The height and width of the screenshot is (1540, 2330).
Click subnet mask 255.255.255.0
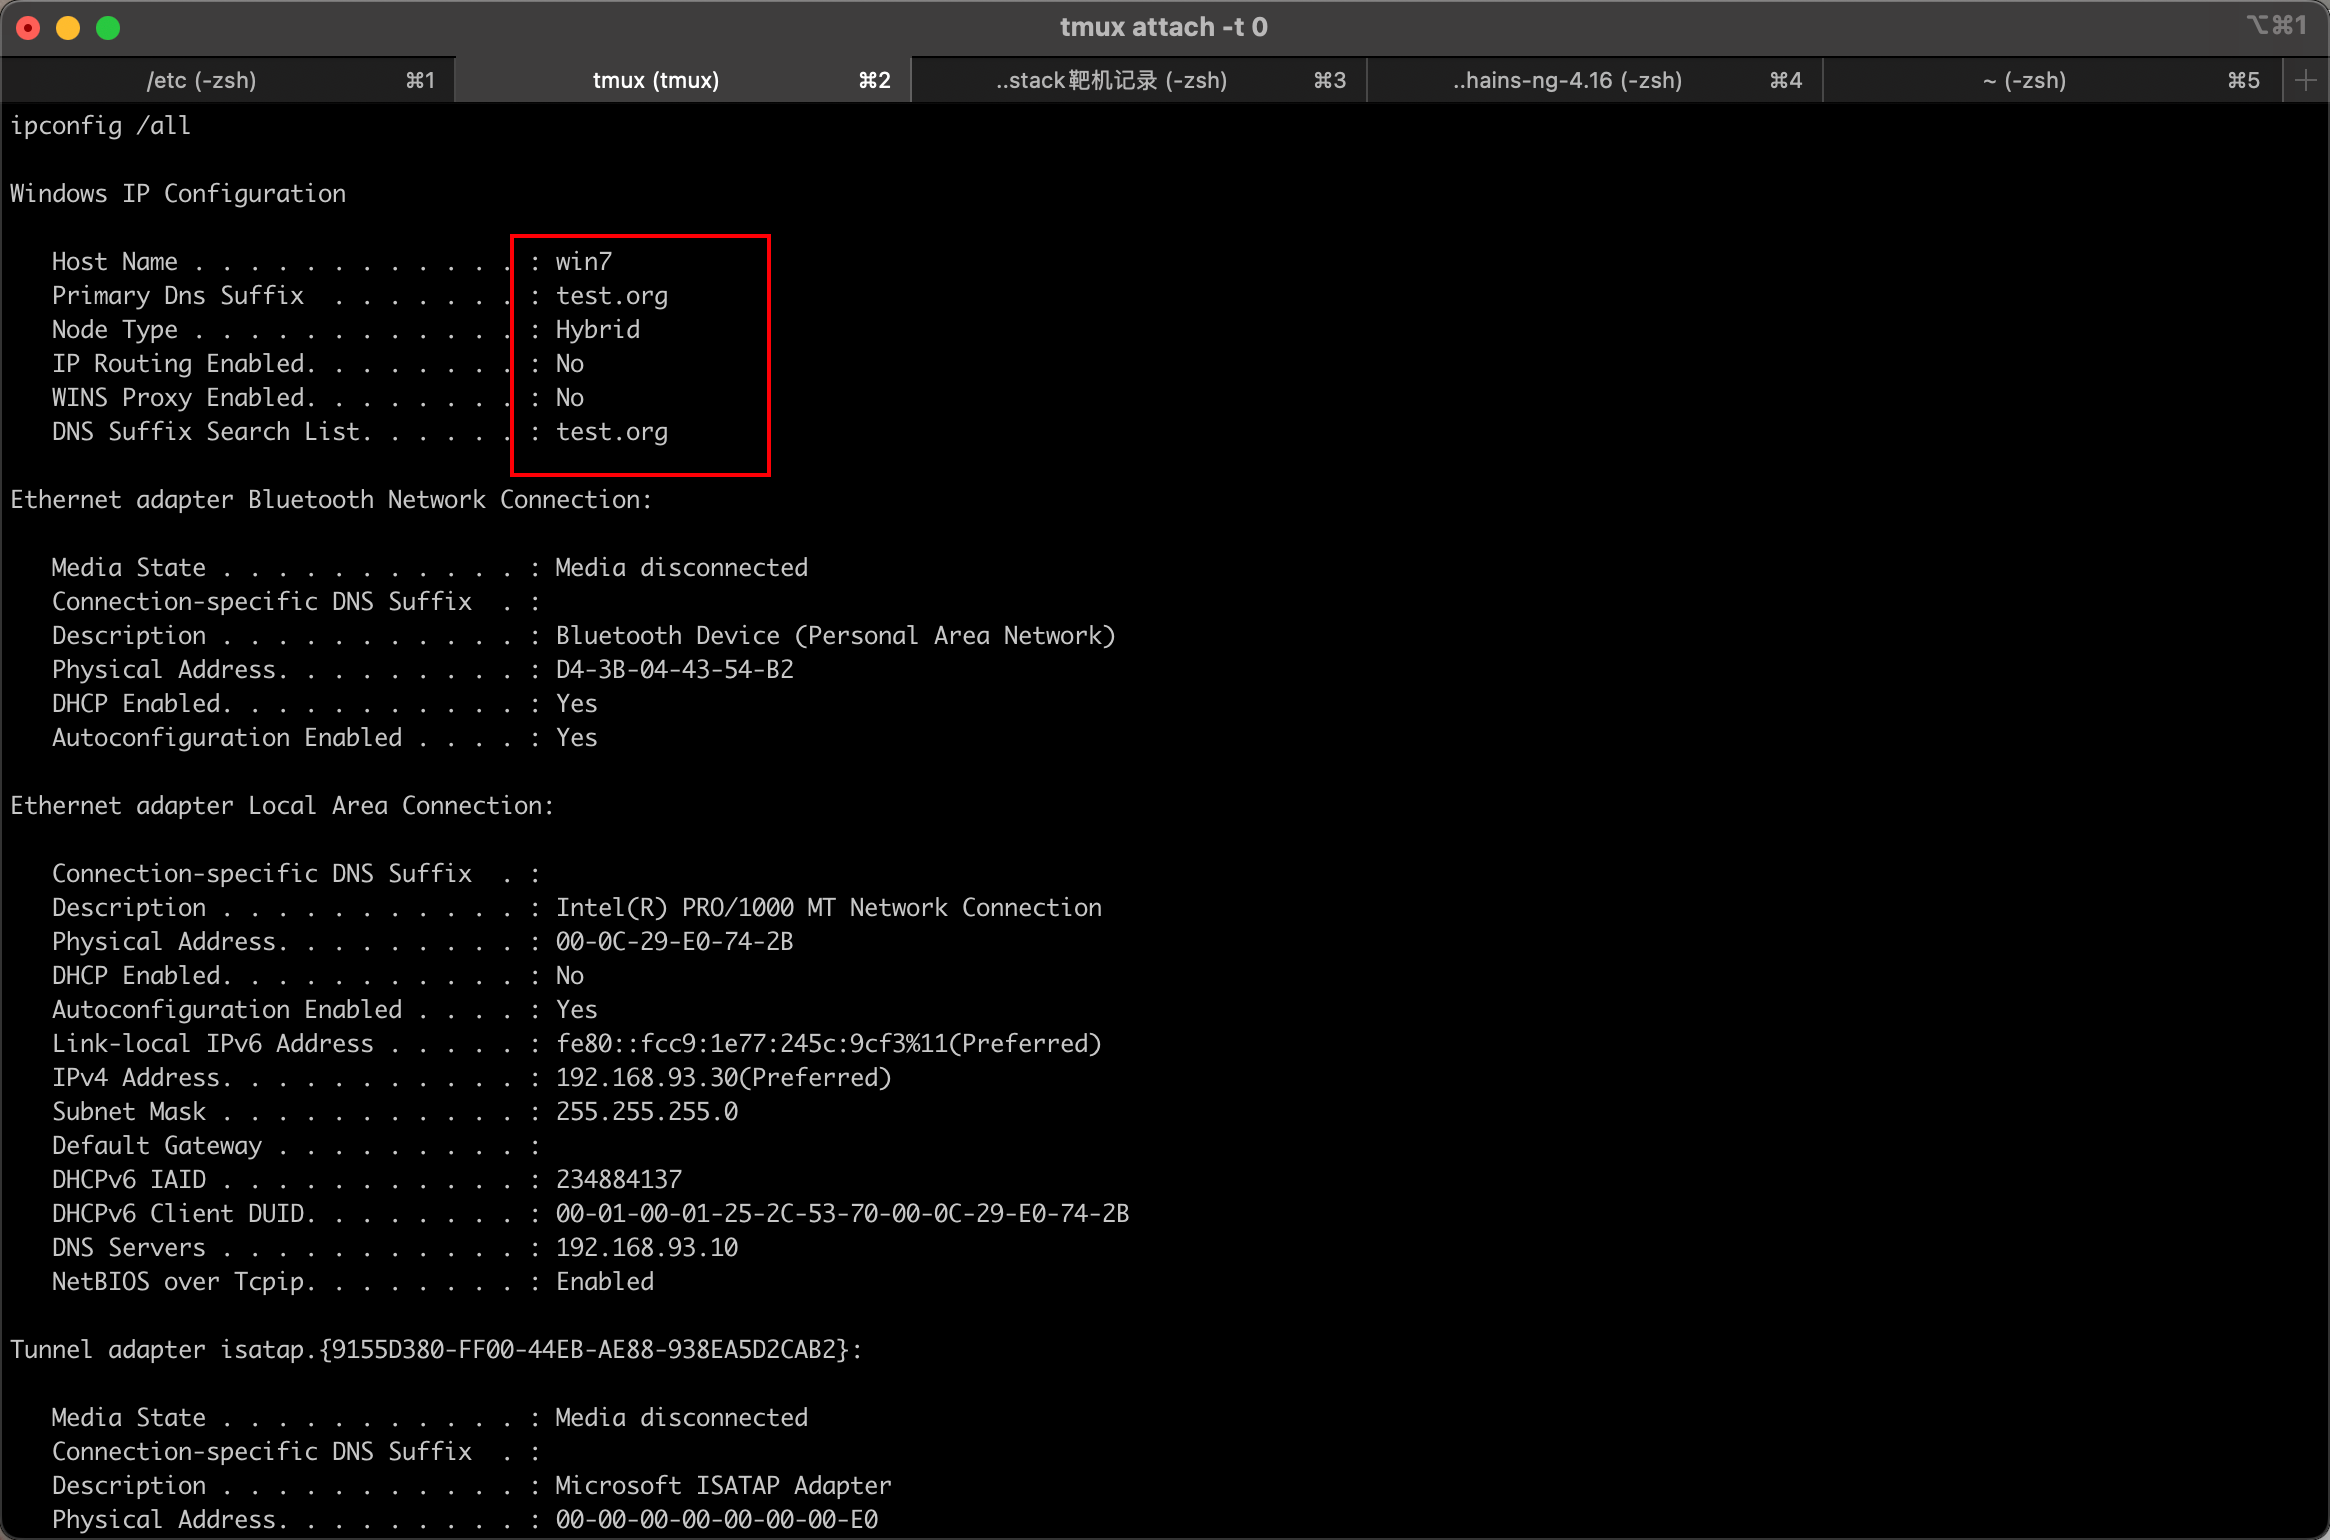point(647,1112)
